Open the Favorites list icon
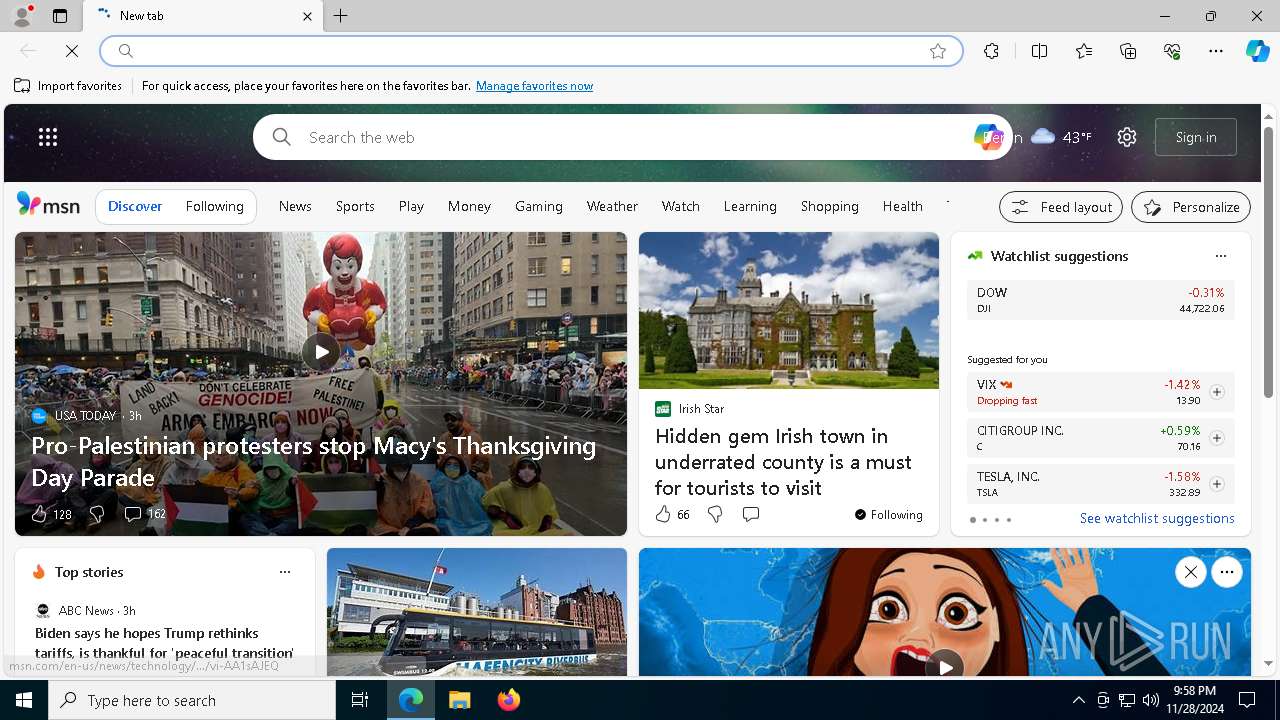1280x720 pixels. [1084, 51]
